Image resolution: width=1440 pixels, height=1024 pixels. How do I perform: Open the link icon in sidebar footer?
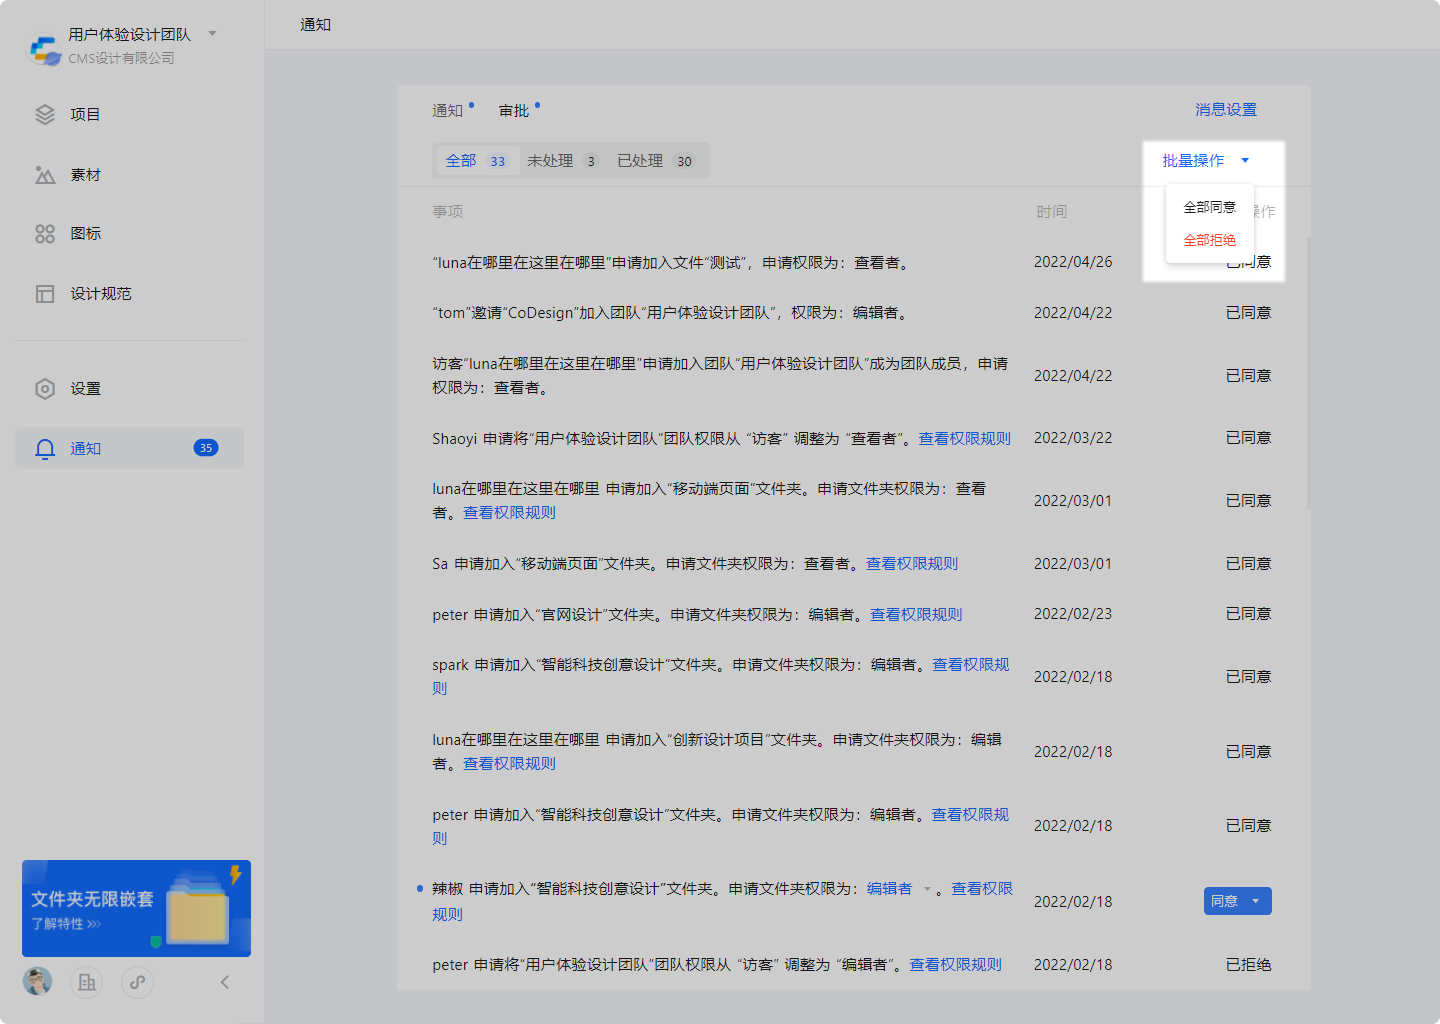click(137, 982)
